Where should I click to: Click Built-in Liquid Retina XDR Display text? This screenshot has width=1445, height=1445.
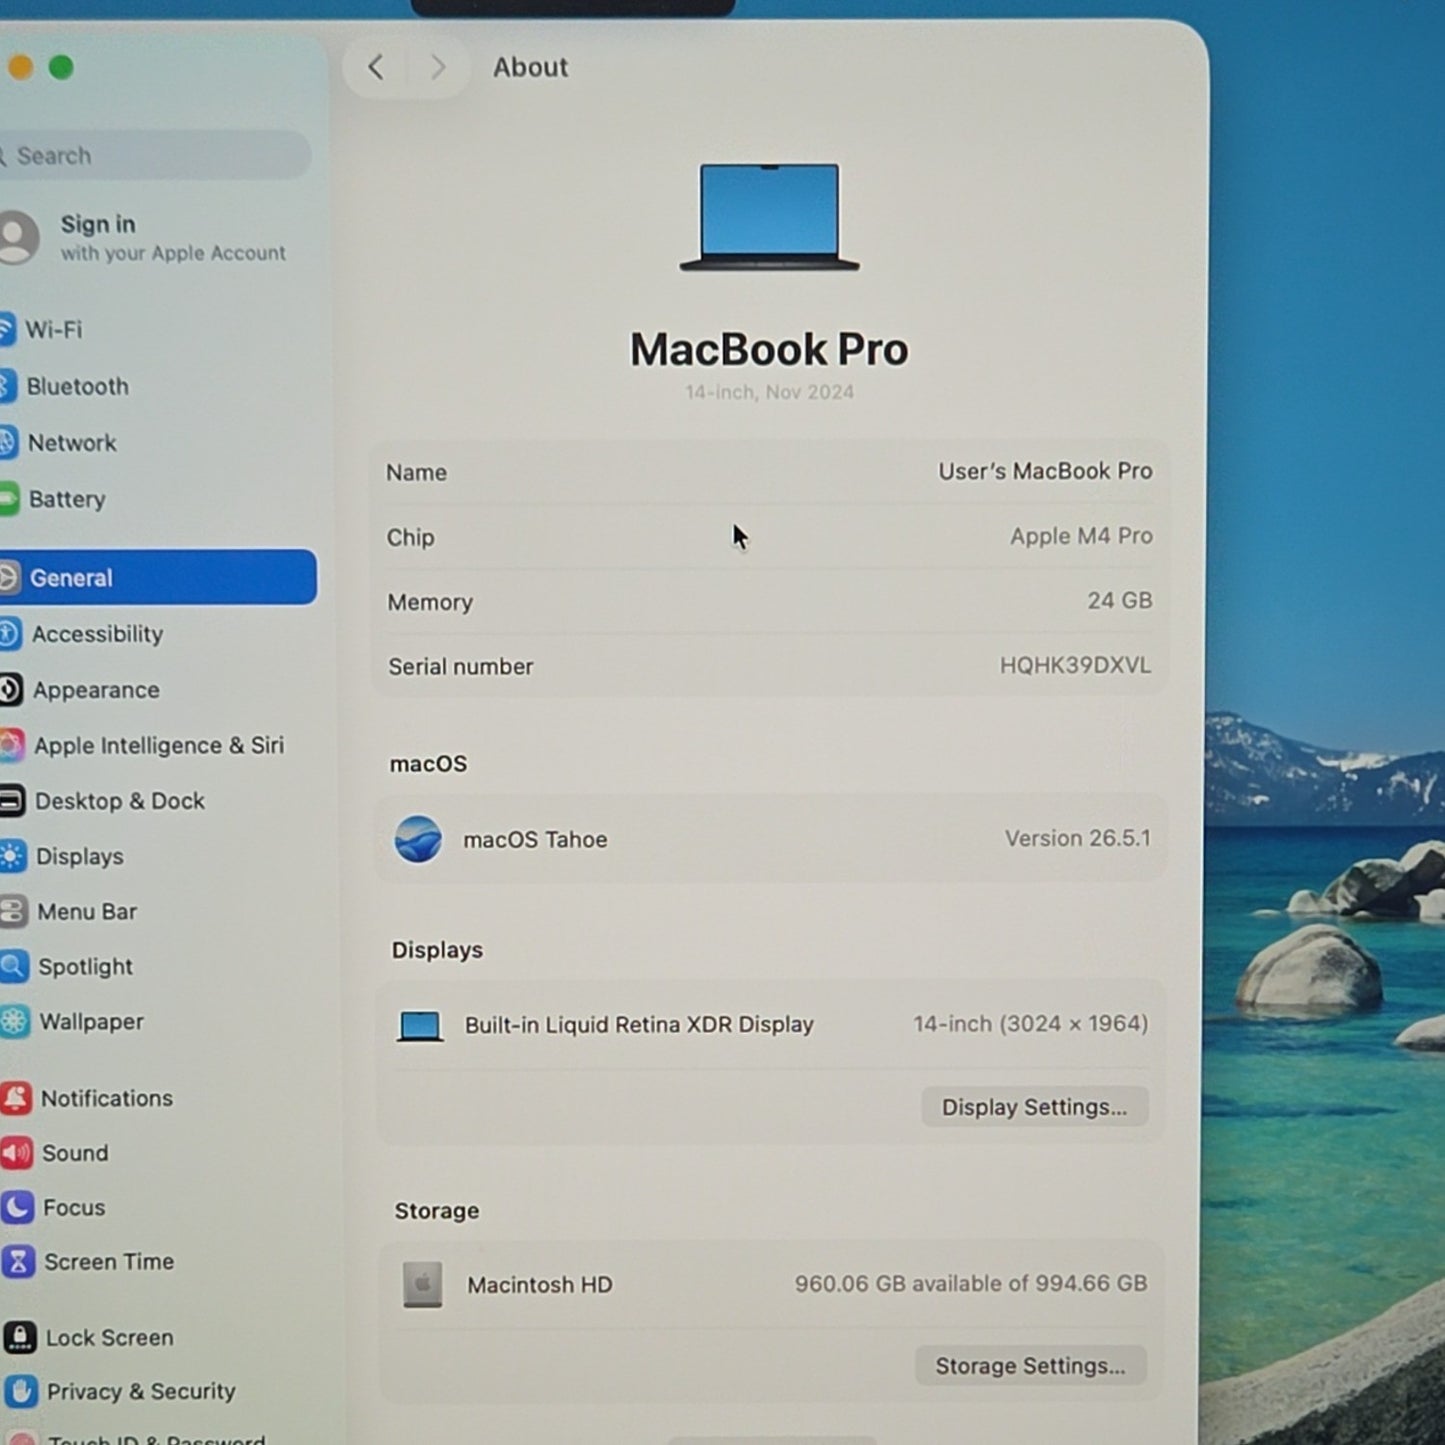pos(639,1025)
